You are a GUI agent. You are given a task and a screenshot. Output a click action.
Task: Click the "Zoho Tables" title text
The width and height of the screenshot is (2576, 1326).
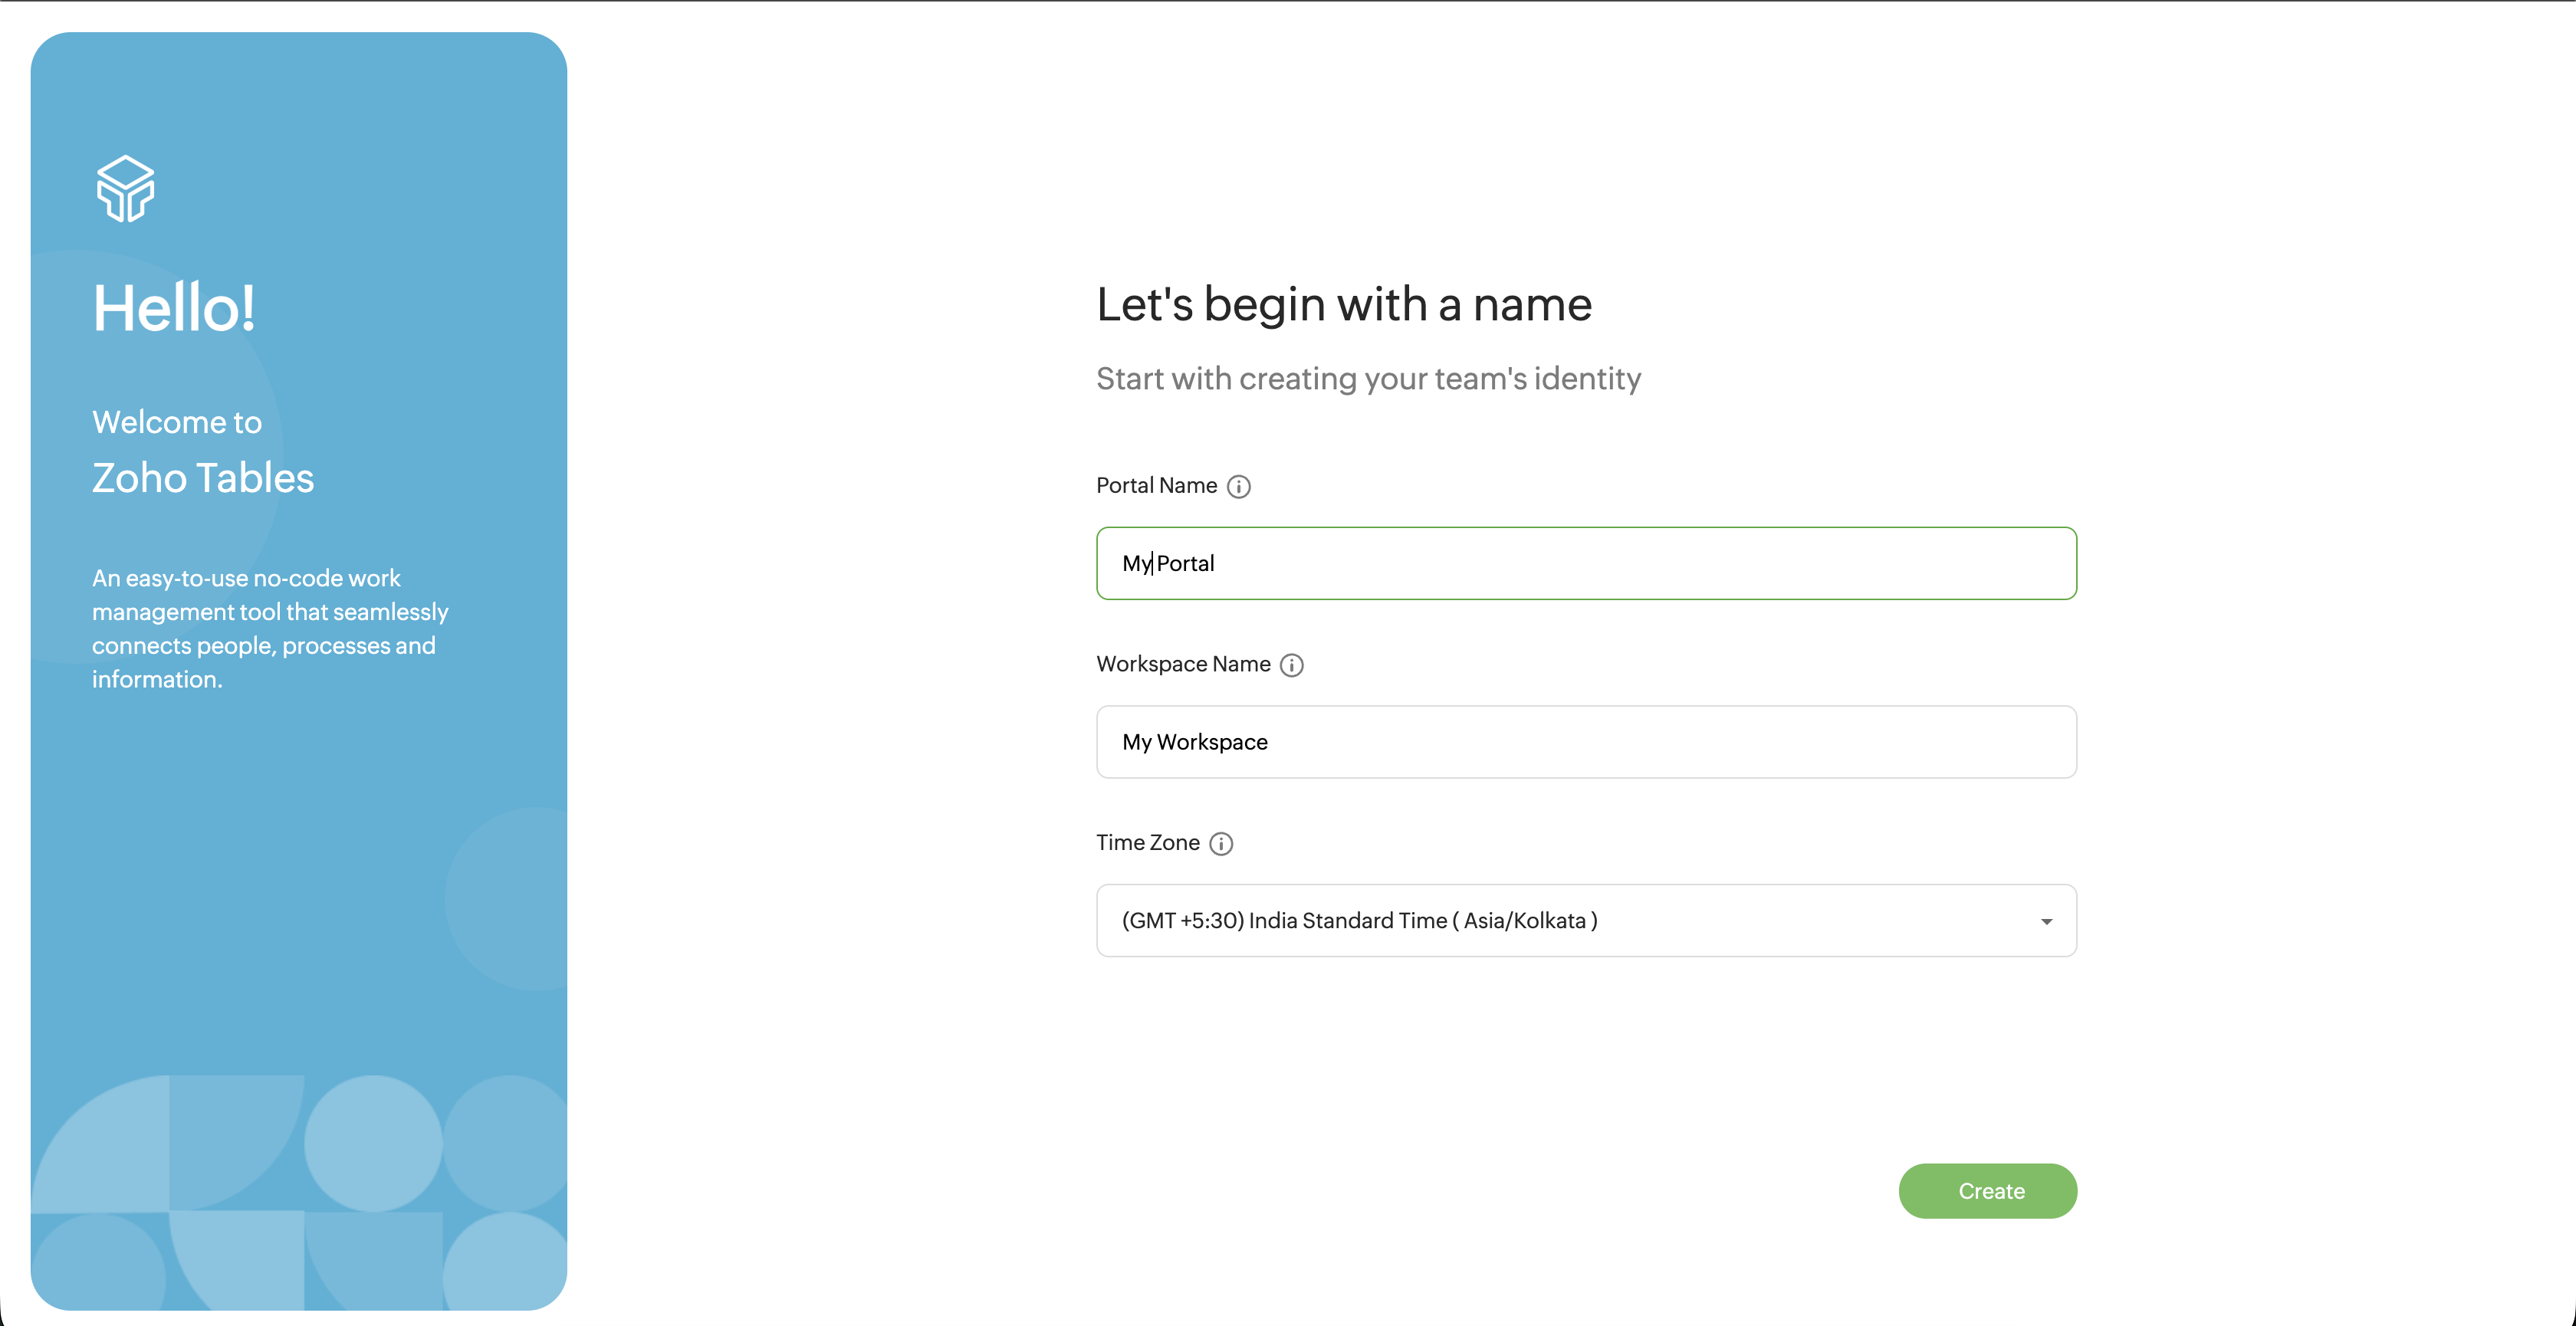tap(203, 478)
